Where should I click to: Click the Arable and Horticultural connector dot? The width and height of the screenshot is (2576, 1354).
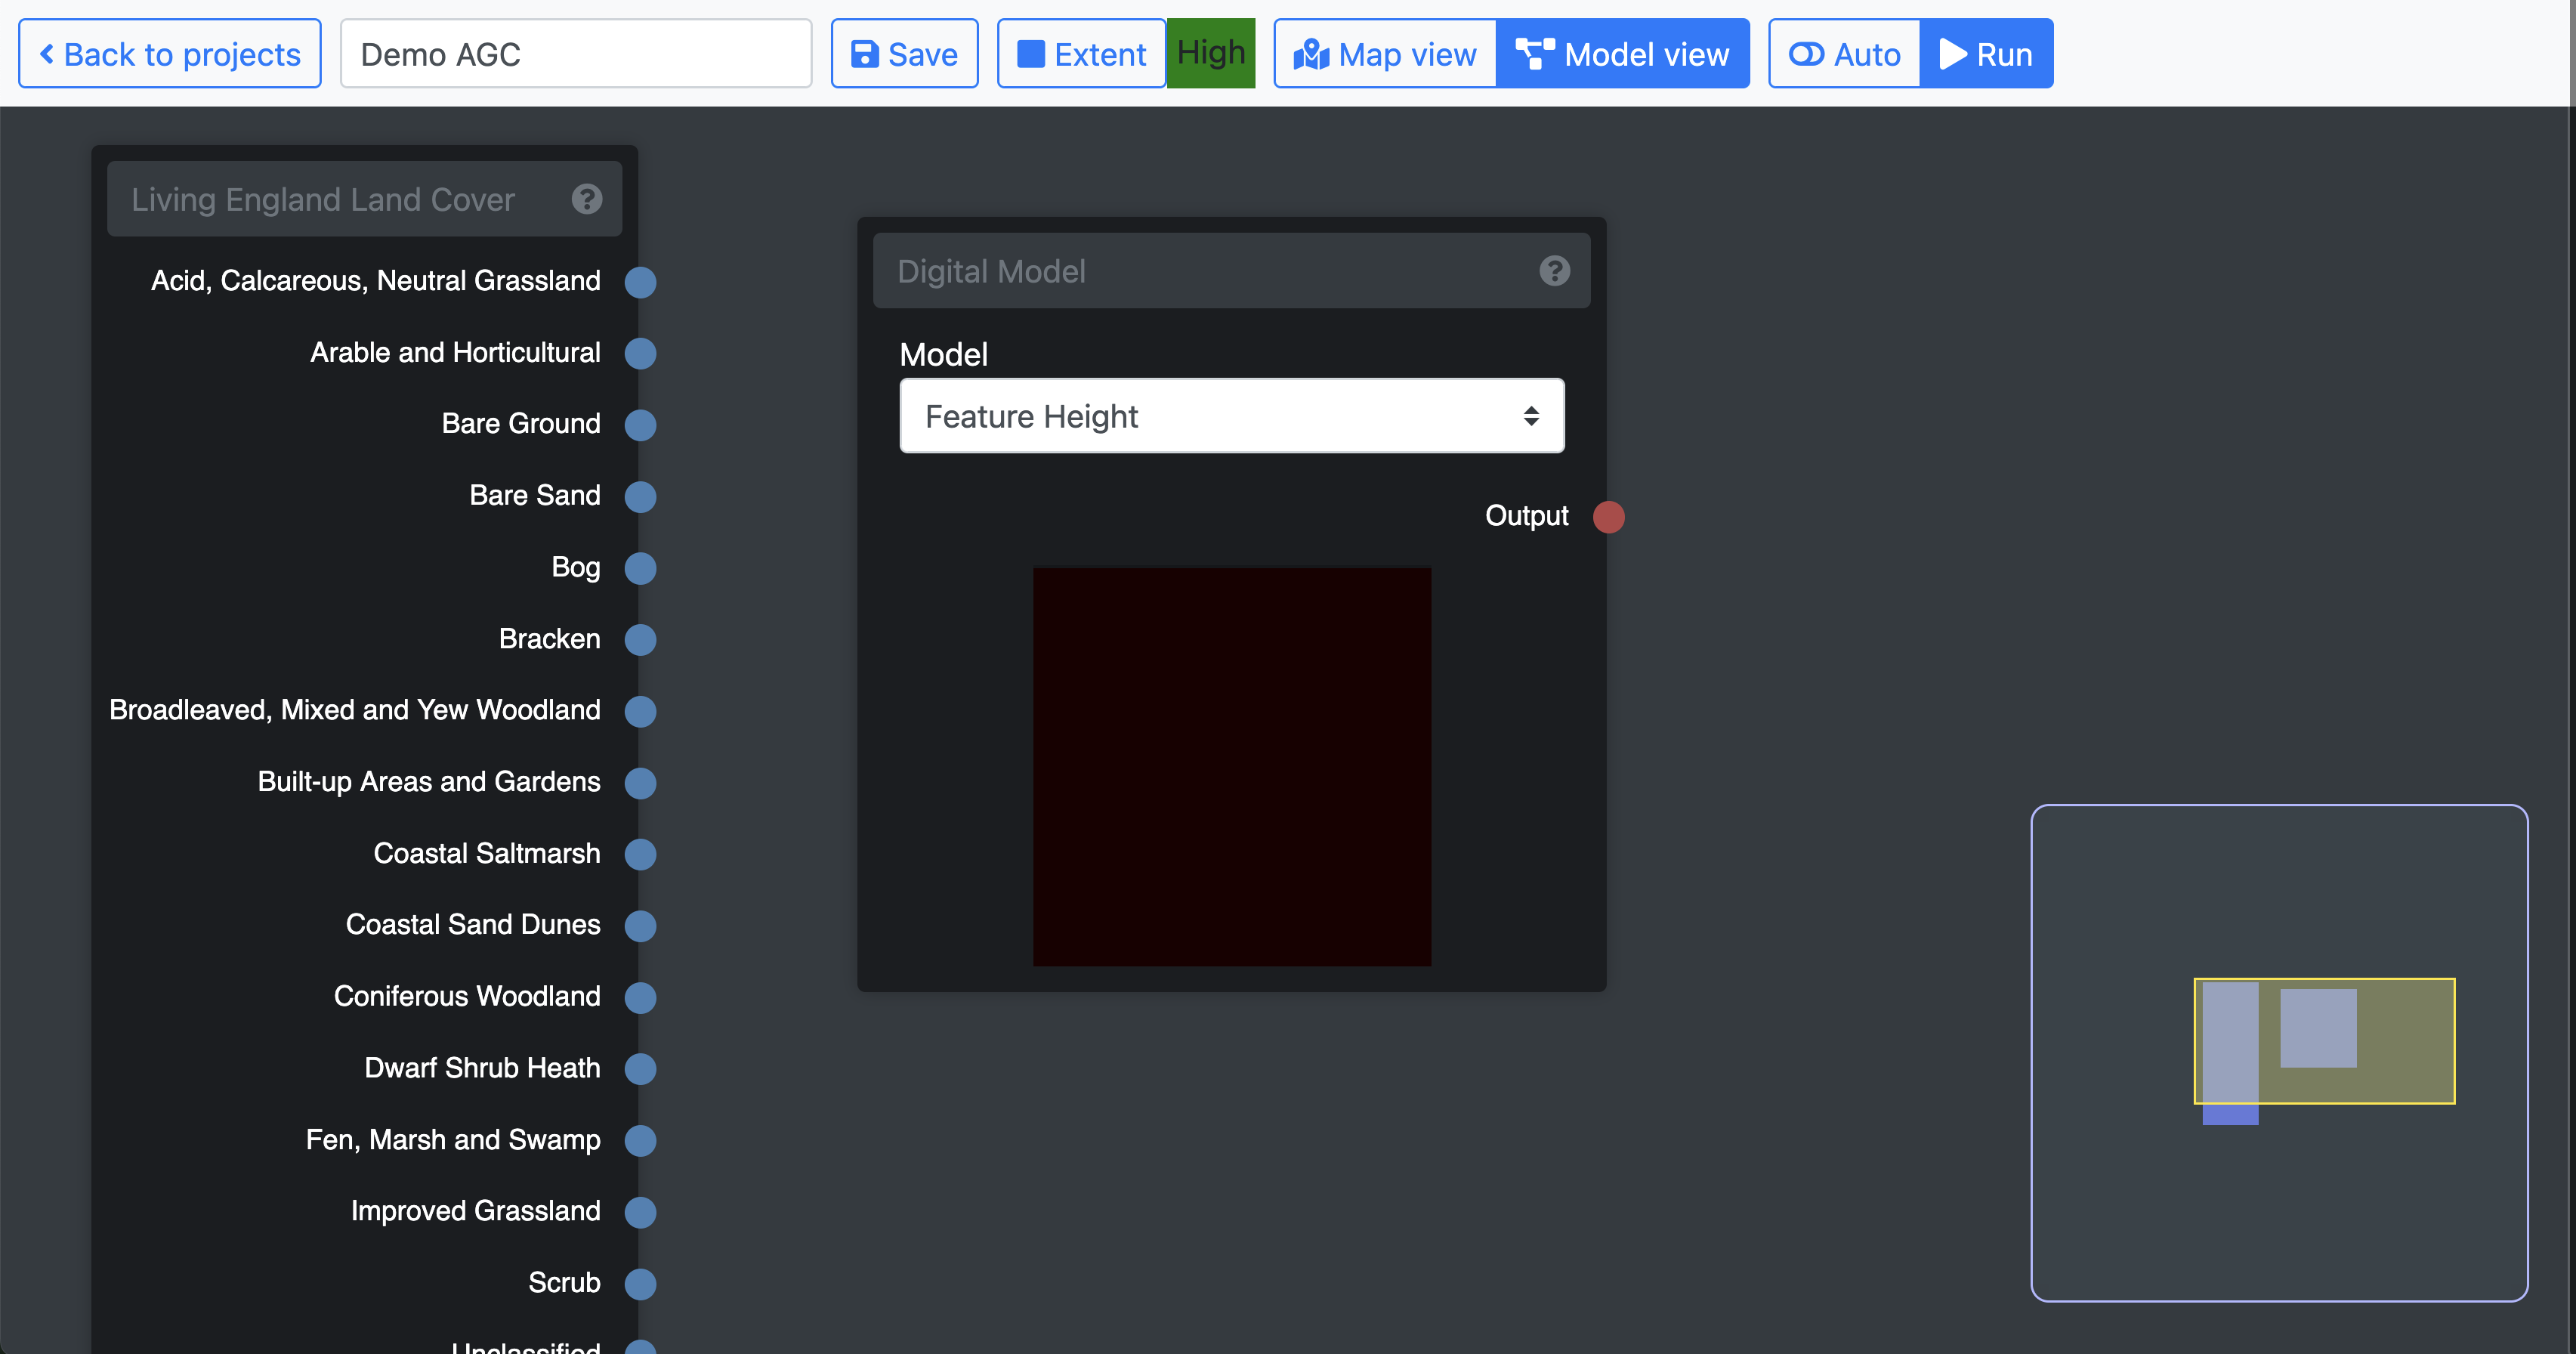coord(640,353)
